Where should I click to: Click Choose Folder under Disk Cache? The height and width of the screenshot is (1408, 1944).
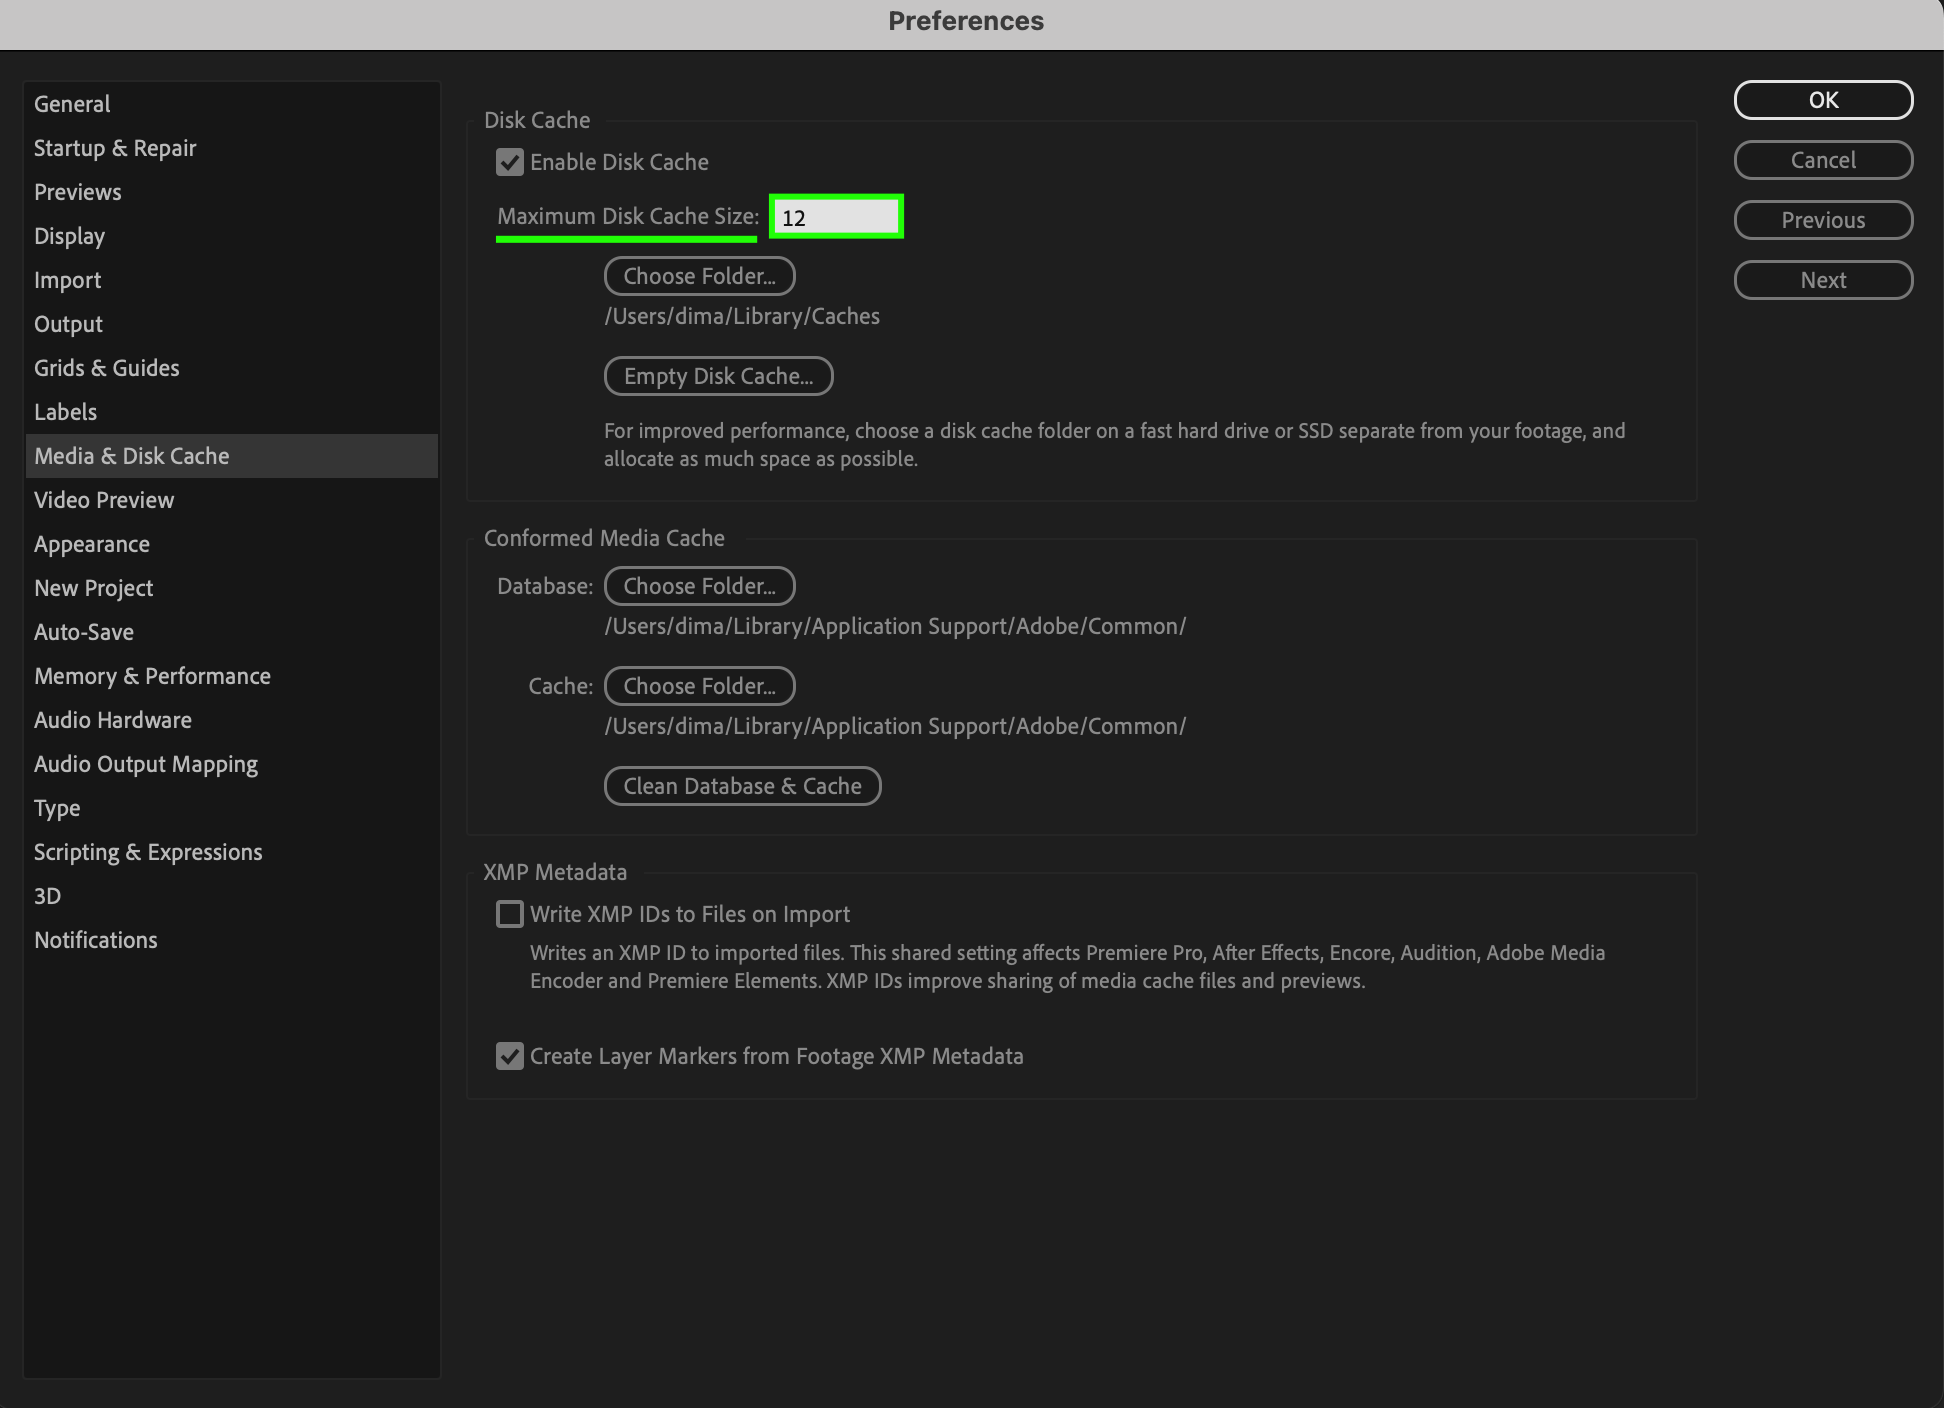pyautogui.click(x=699, y=276)
